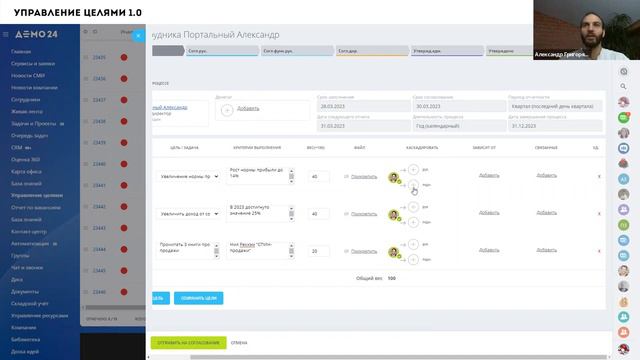640x360 pixels.
Task: Click cascade plus labeled рук in Увеличение нормы row
Action: point(413,169)
